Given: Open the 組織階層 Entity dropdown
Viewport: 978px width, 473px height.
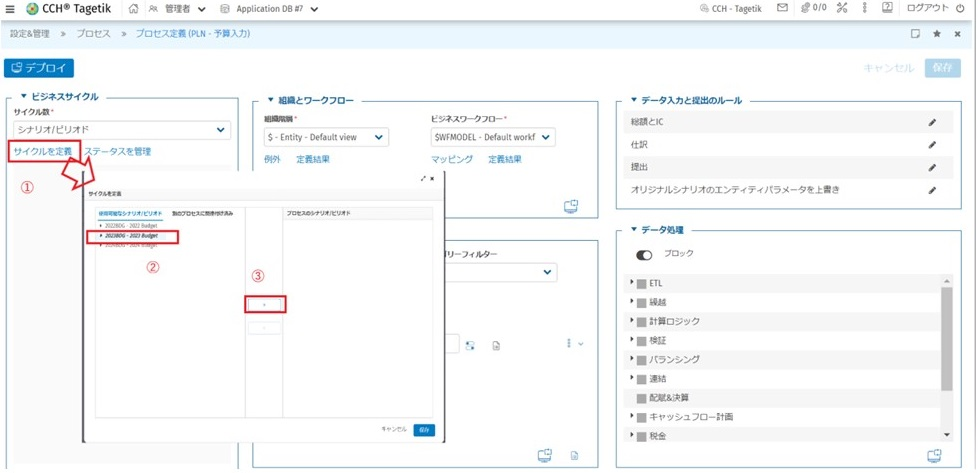Looking at the screenshot, I should click(x=325, y=137).
